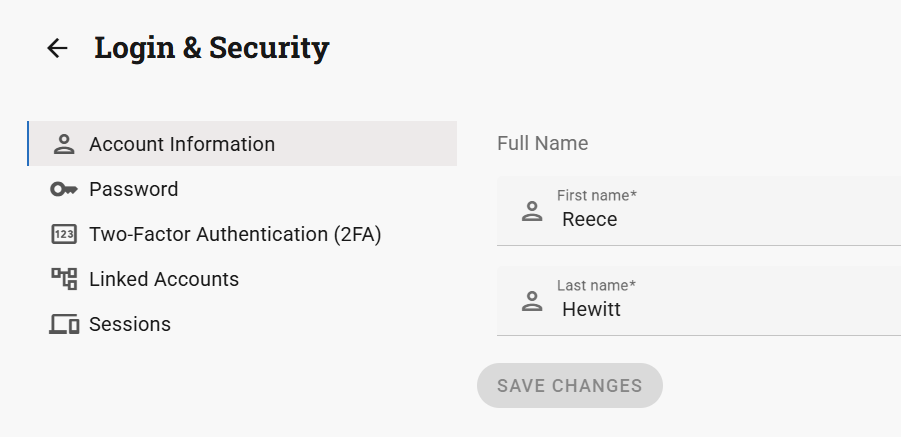This screenshot has width=901, height=437.
Task: Click the person icon next to Account Information
Action: tap(64, 144)
